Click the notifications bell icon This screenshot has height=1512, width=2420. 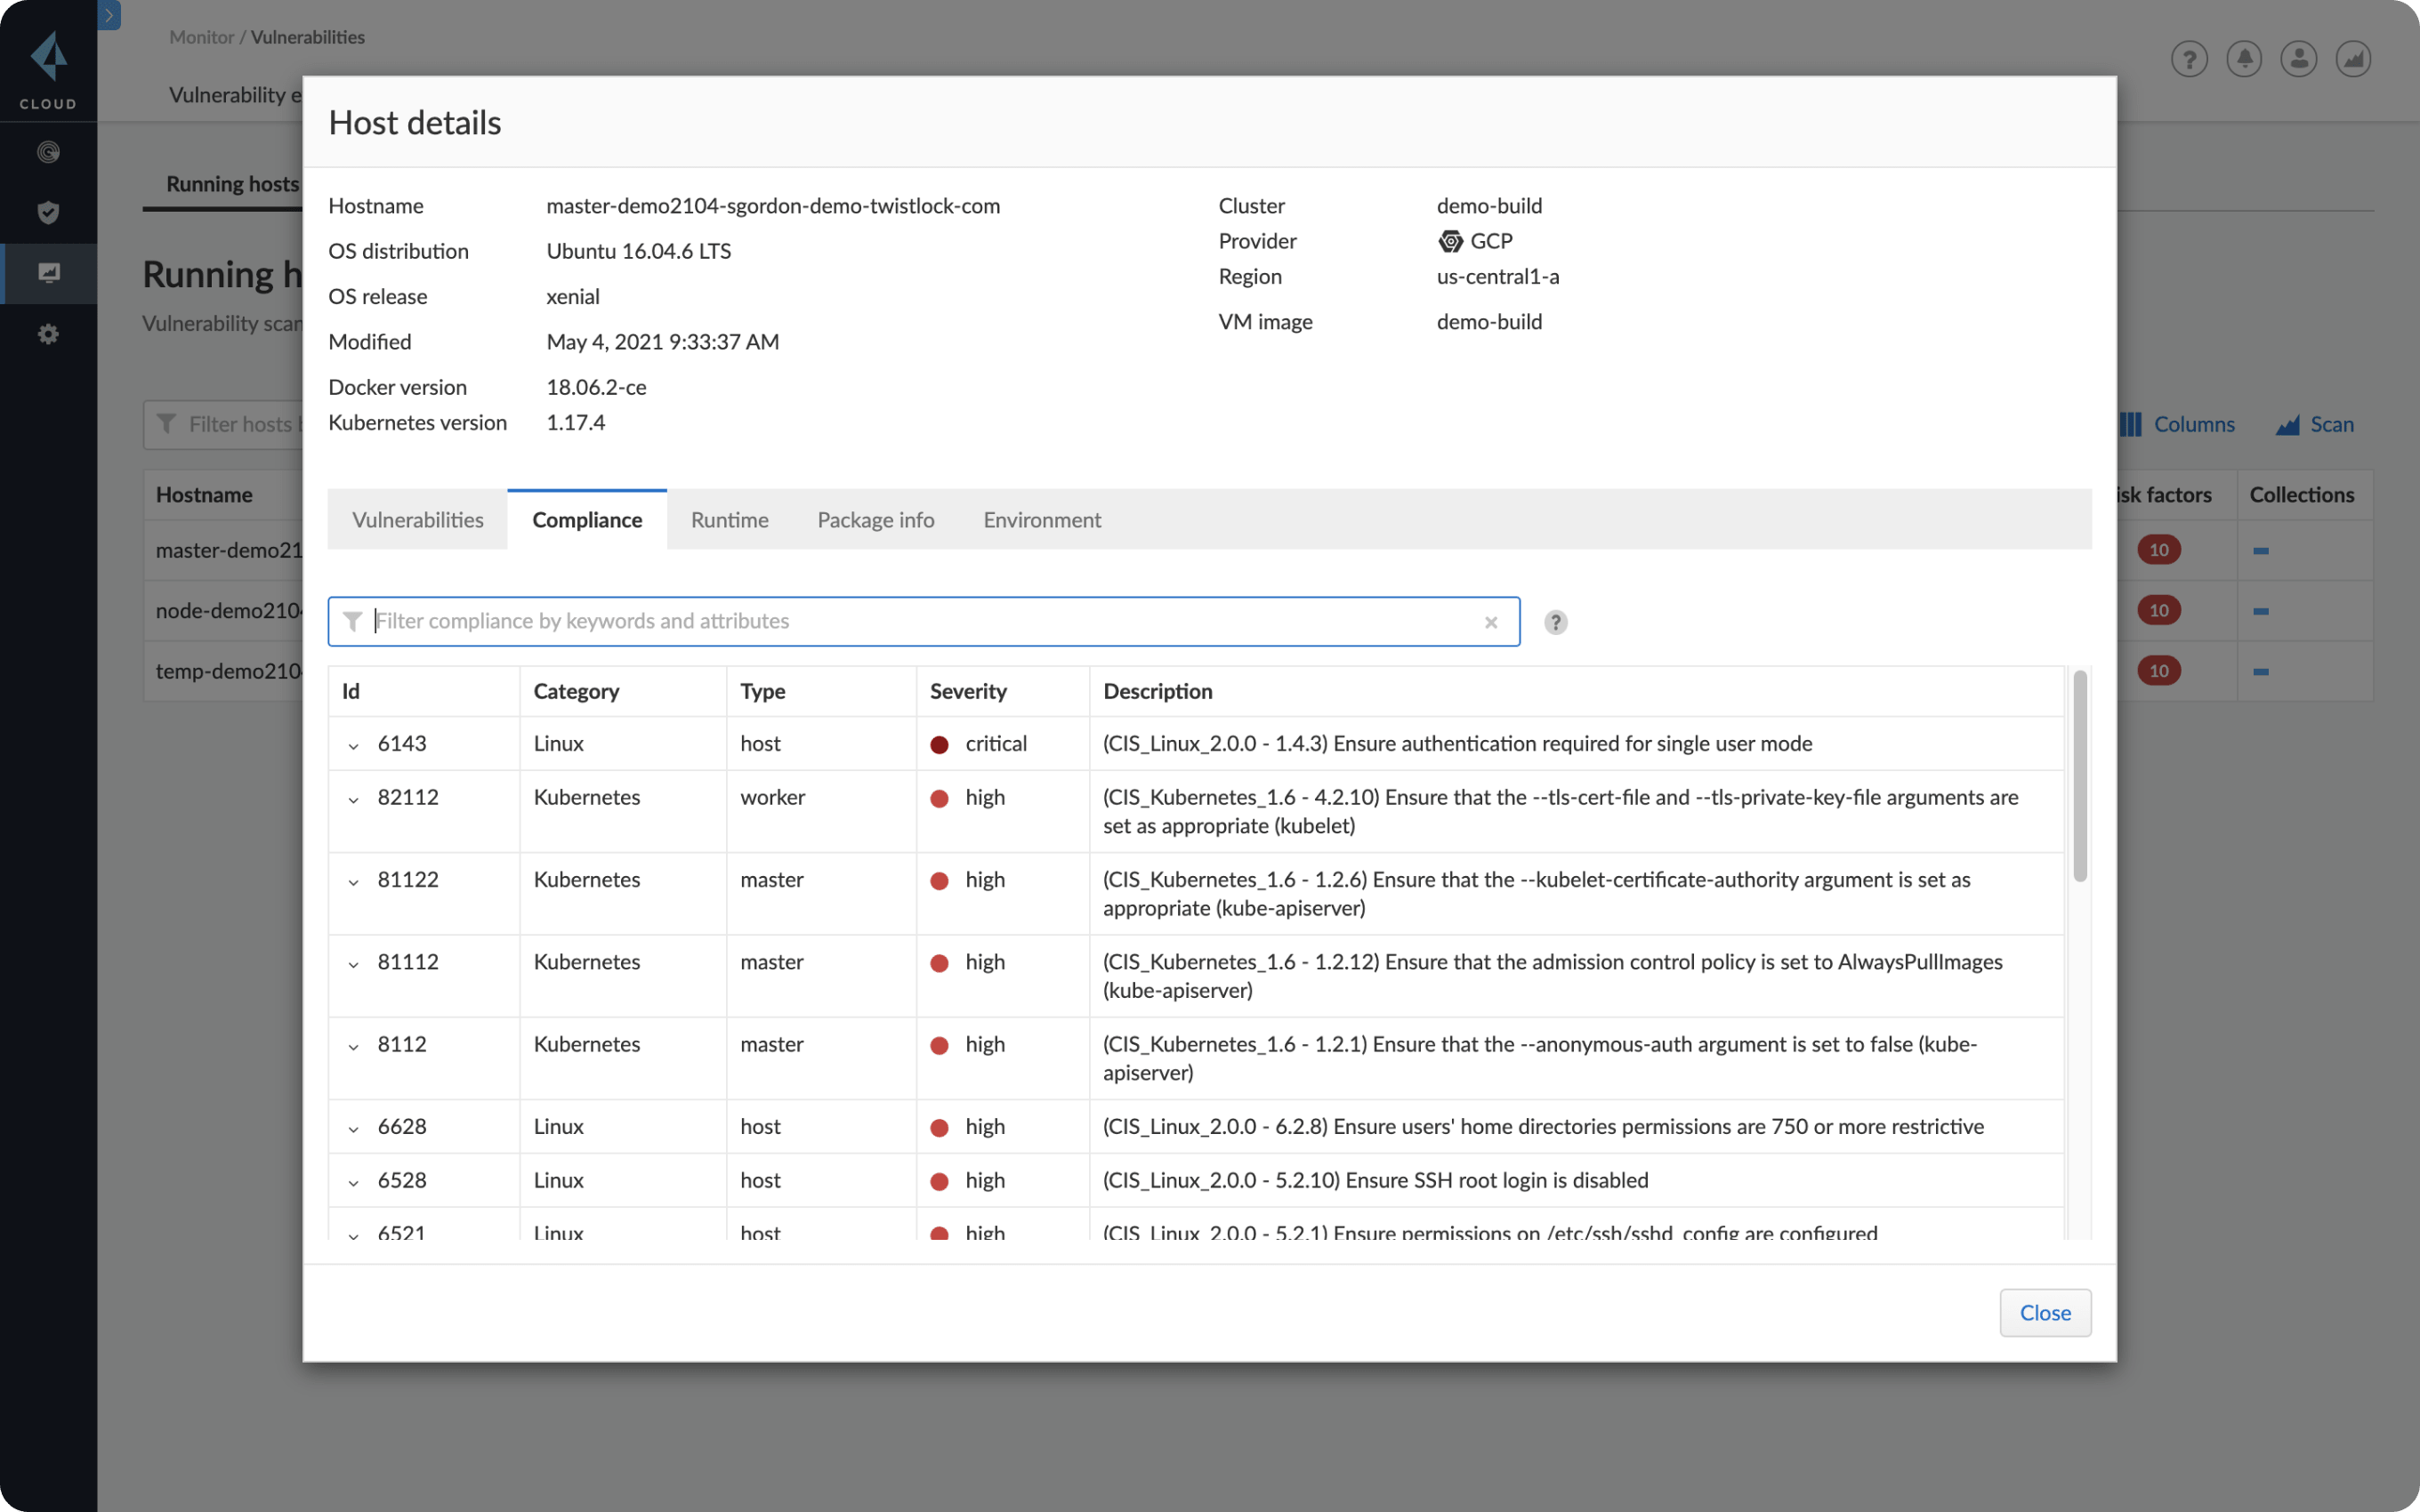[2244, 58]
